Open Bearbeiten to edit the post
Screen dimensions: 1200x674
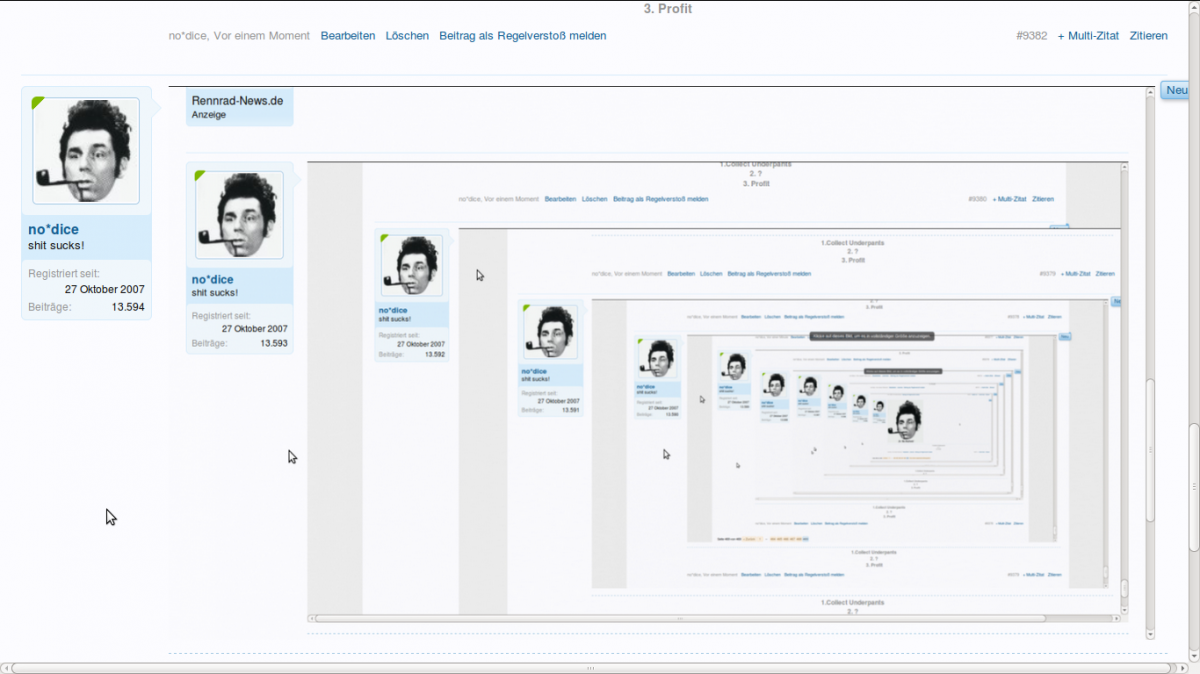pyautogui.click(x=348, y=36)
